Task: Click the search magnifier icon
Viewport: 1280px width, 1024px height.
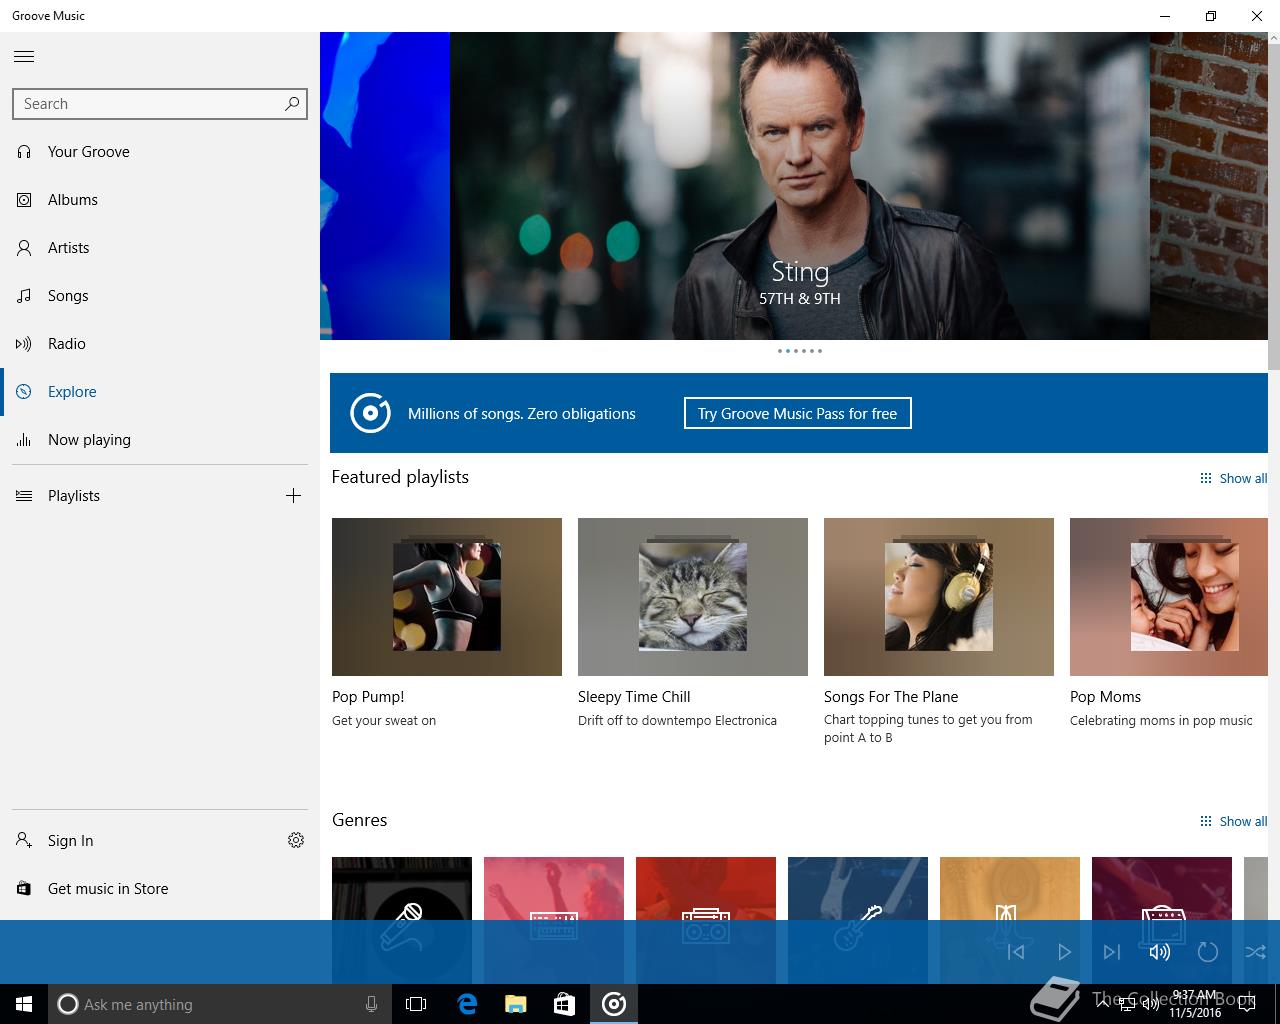Action: point(292,104)
